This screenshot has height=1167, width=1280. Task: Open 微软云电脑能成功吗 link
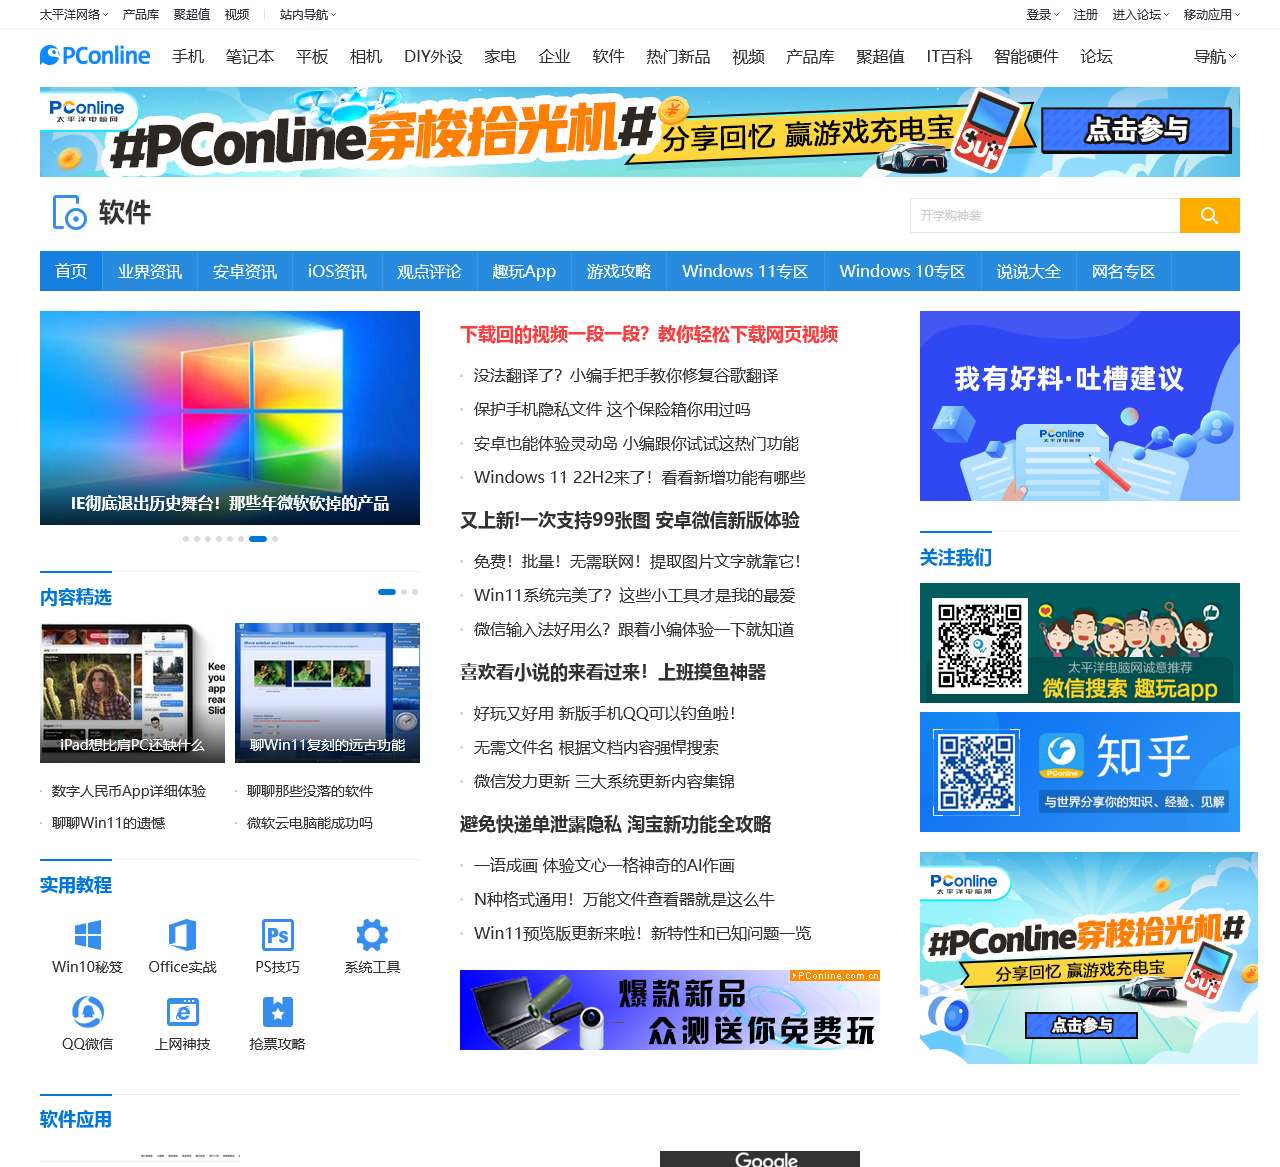[x=310, y=823]
